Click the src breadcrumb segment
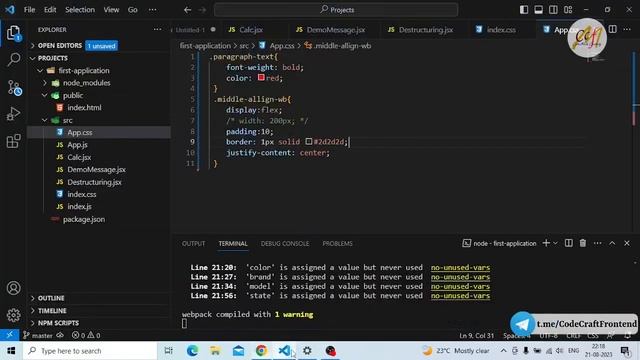This screenshot has height=360, width=640. coord(244,46)
